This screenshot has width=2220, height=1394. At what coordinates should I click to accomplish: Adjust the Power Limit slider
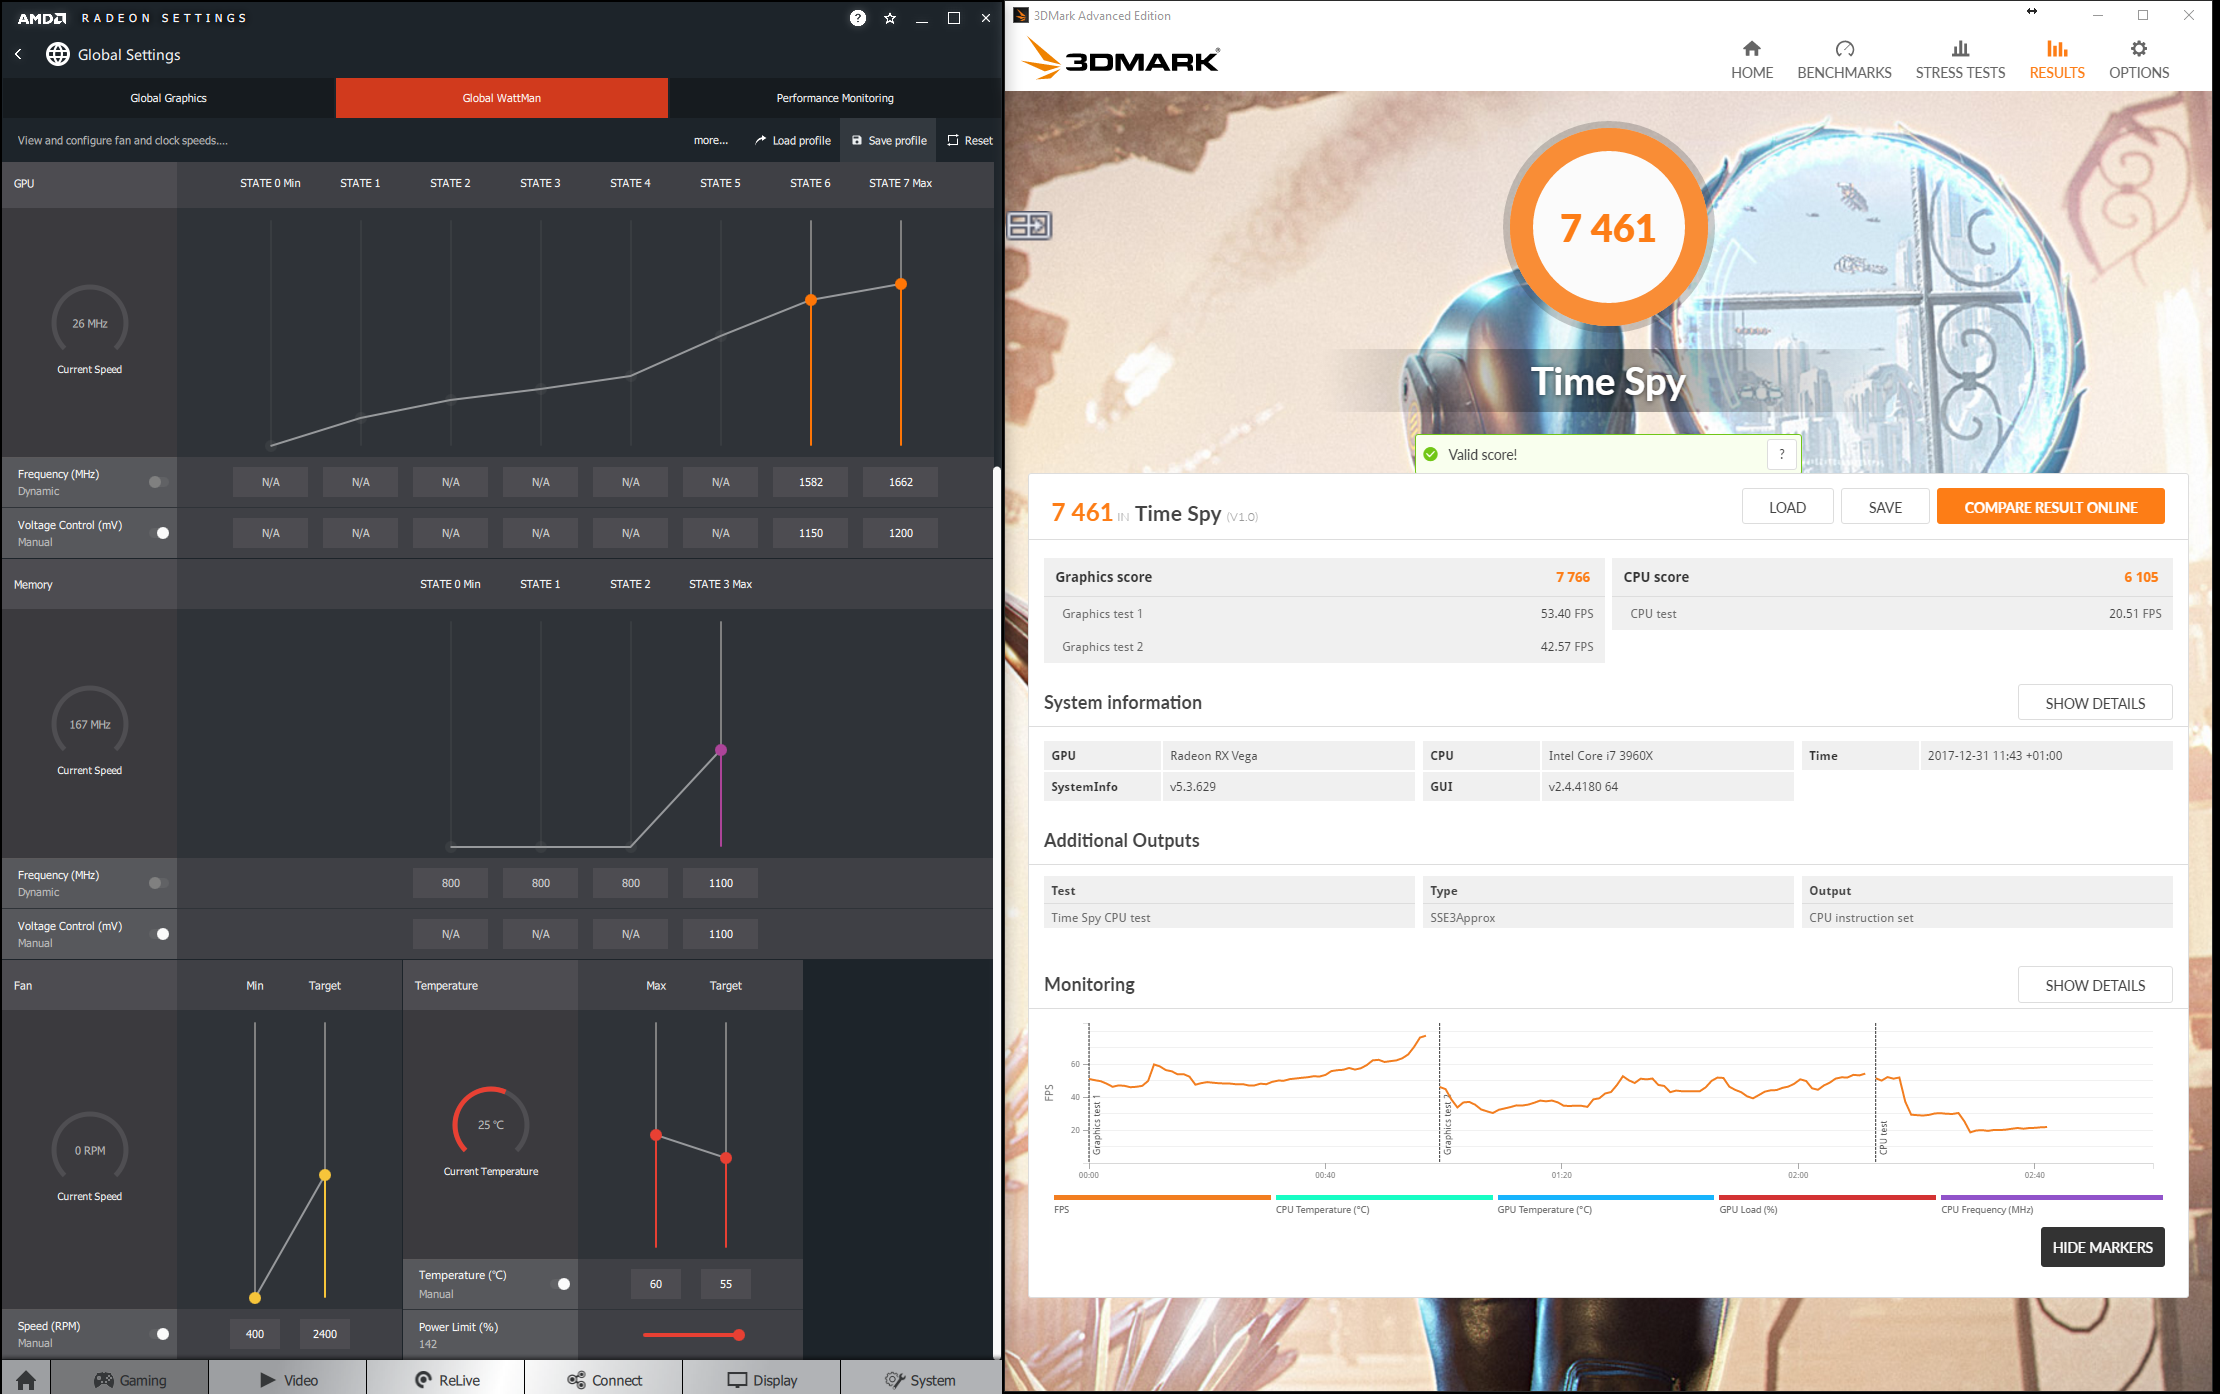[738, 1335]
